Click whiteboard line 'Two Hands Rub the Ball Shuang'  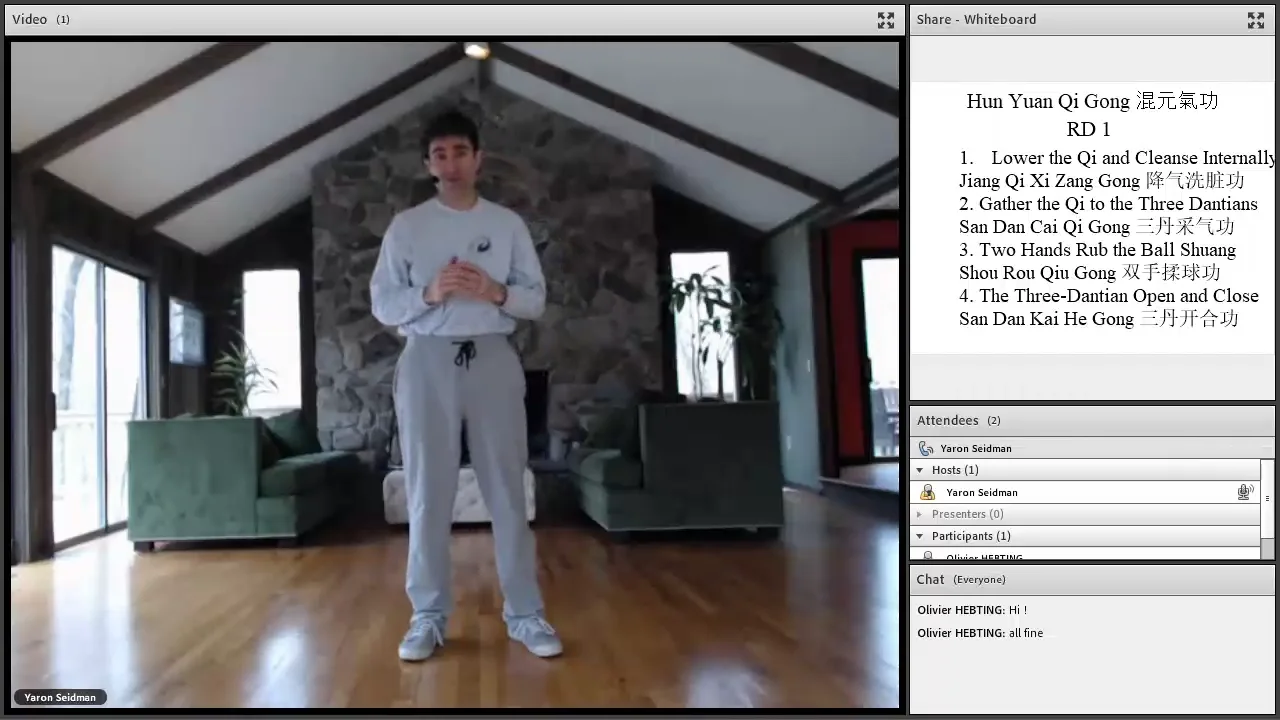[x=1107, y=250]
